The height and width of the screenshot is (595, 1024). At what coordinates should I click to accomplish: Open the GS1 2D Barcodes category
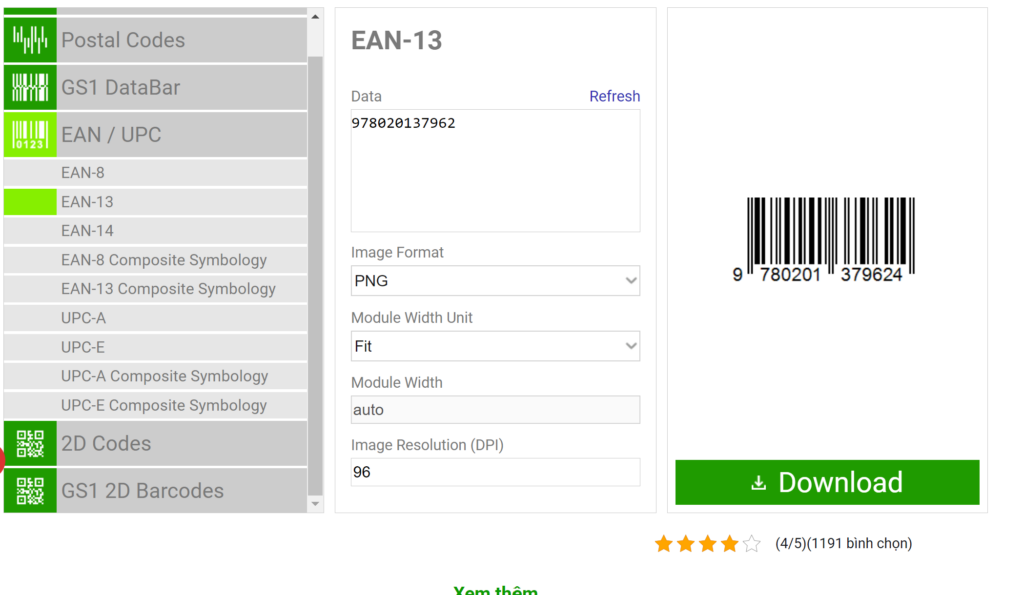tap(155, 490)
